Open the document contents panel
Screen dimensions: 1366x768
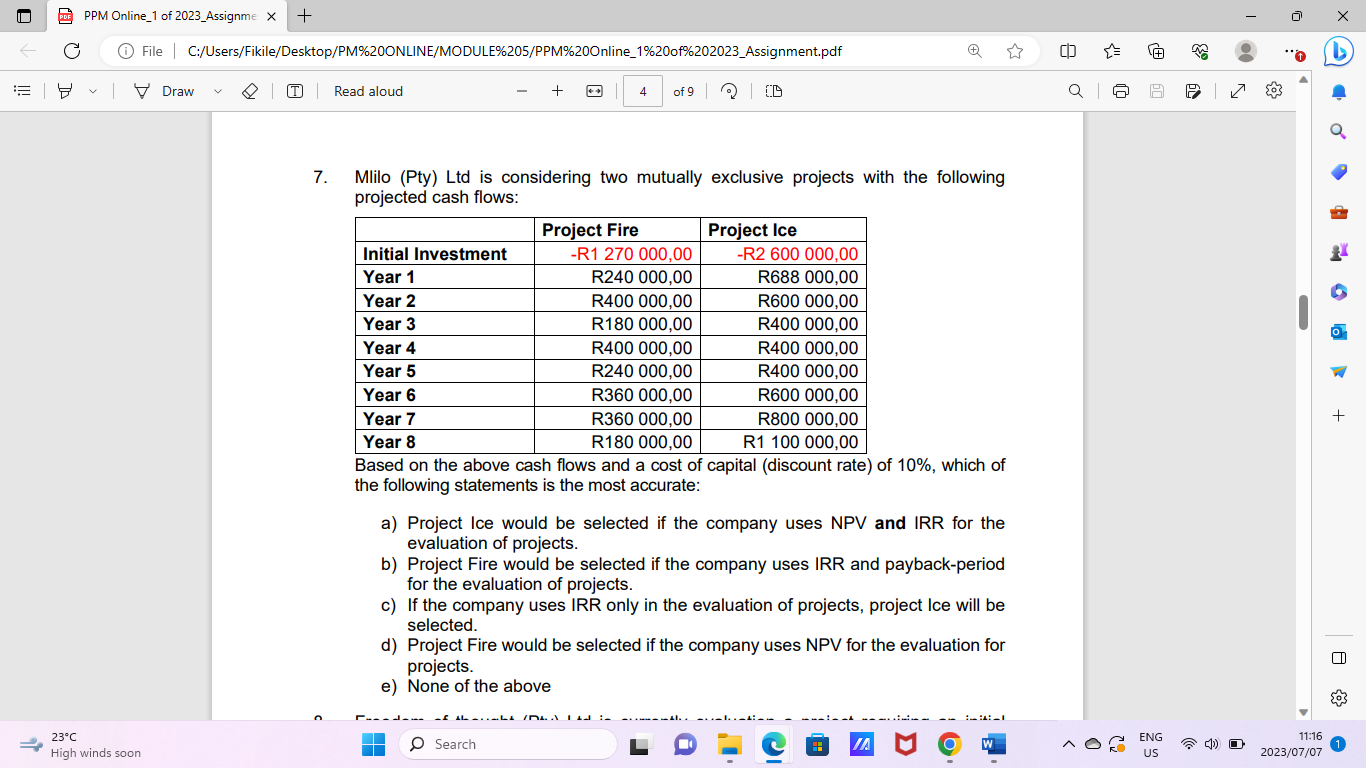[22, 91]
